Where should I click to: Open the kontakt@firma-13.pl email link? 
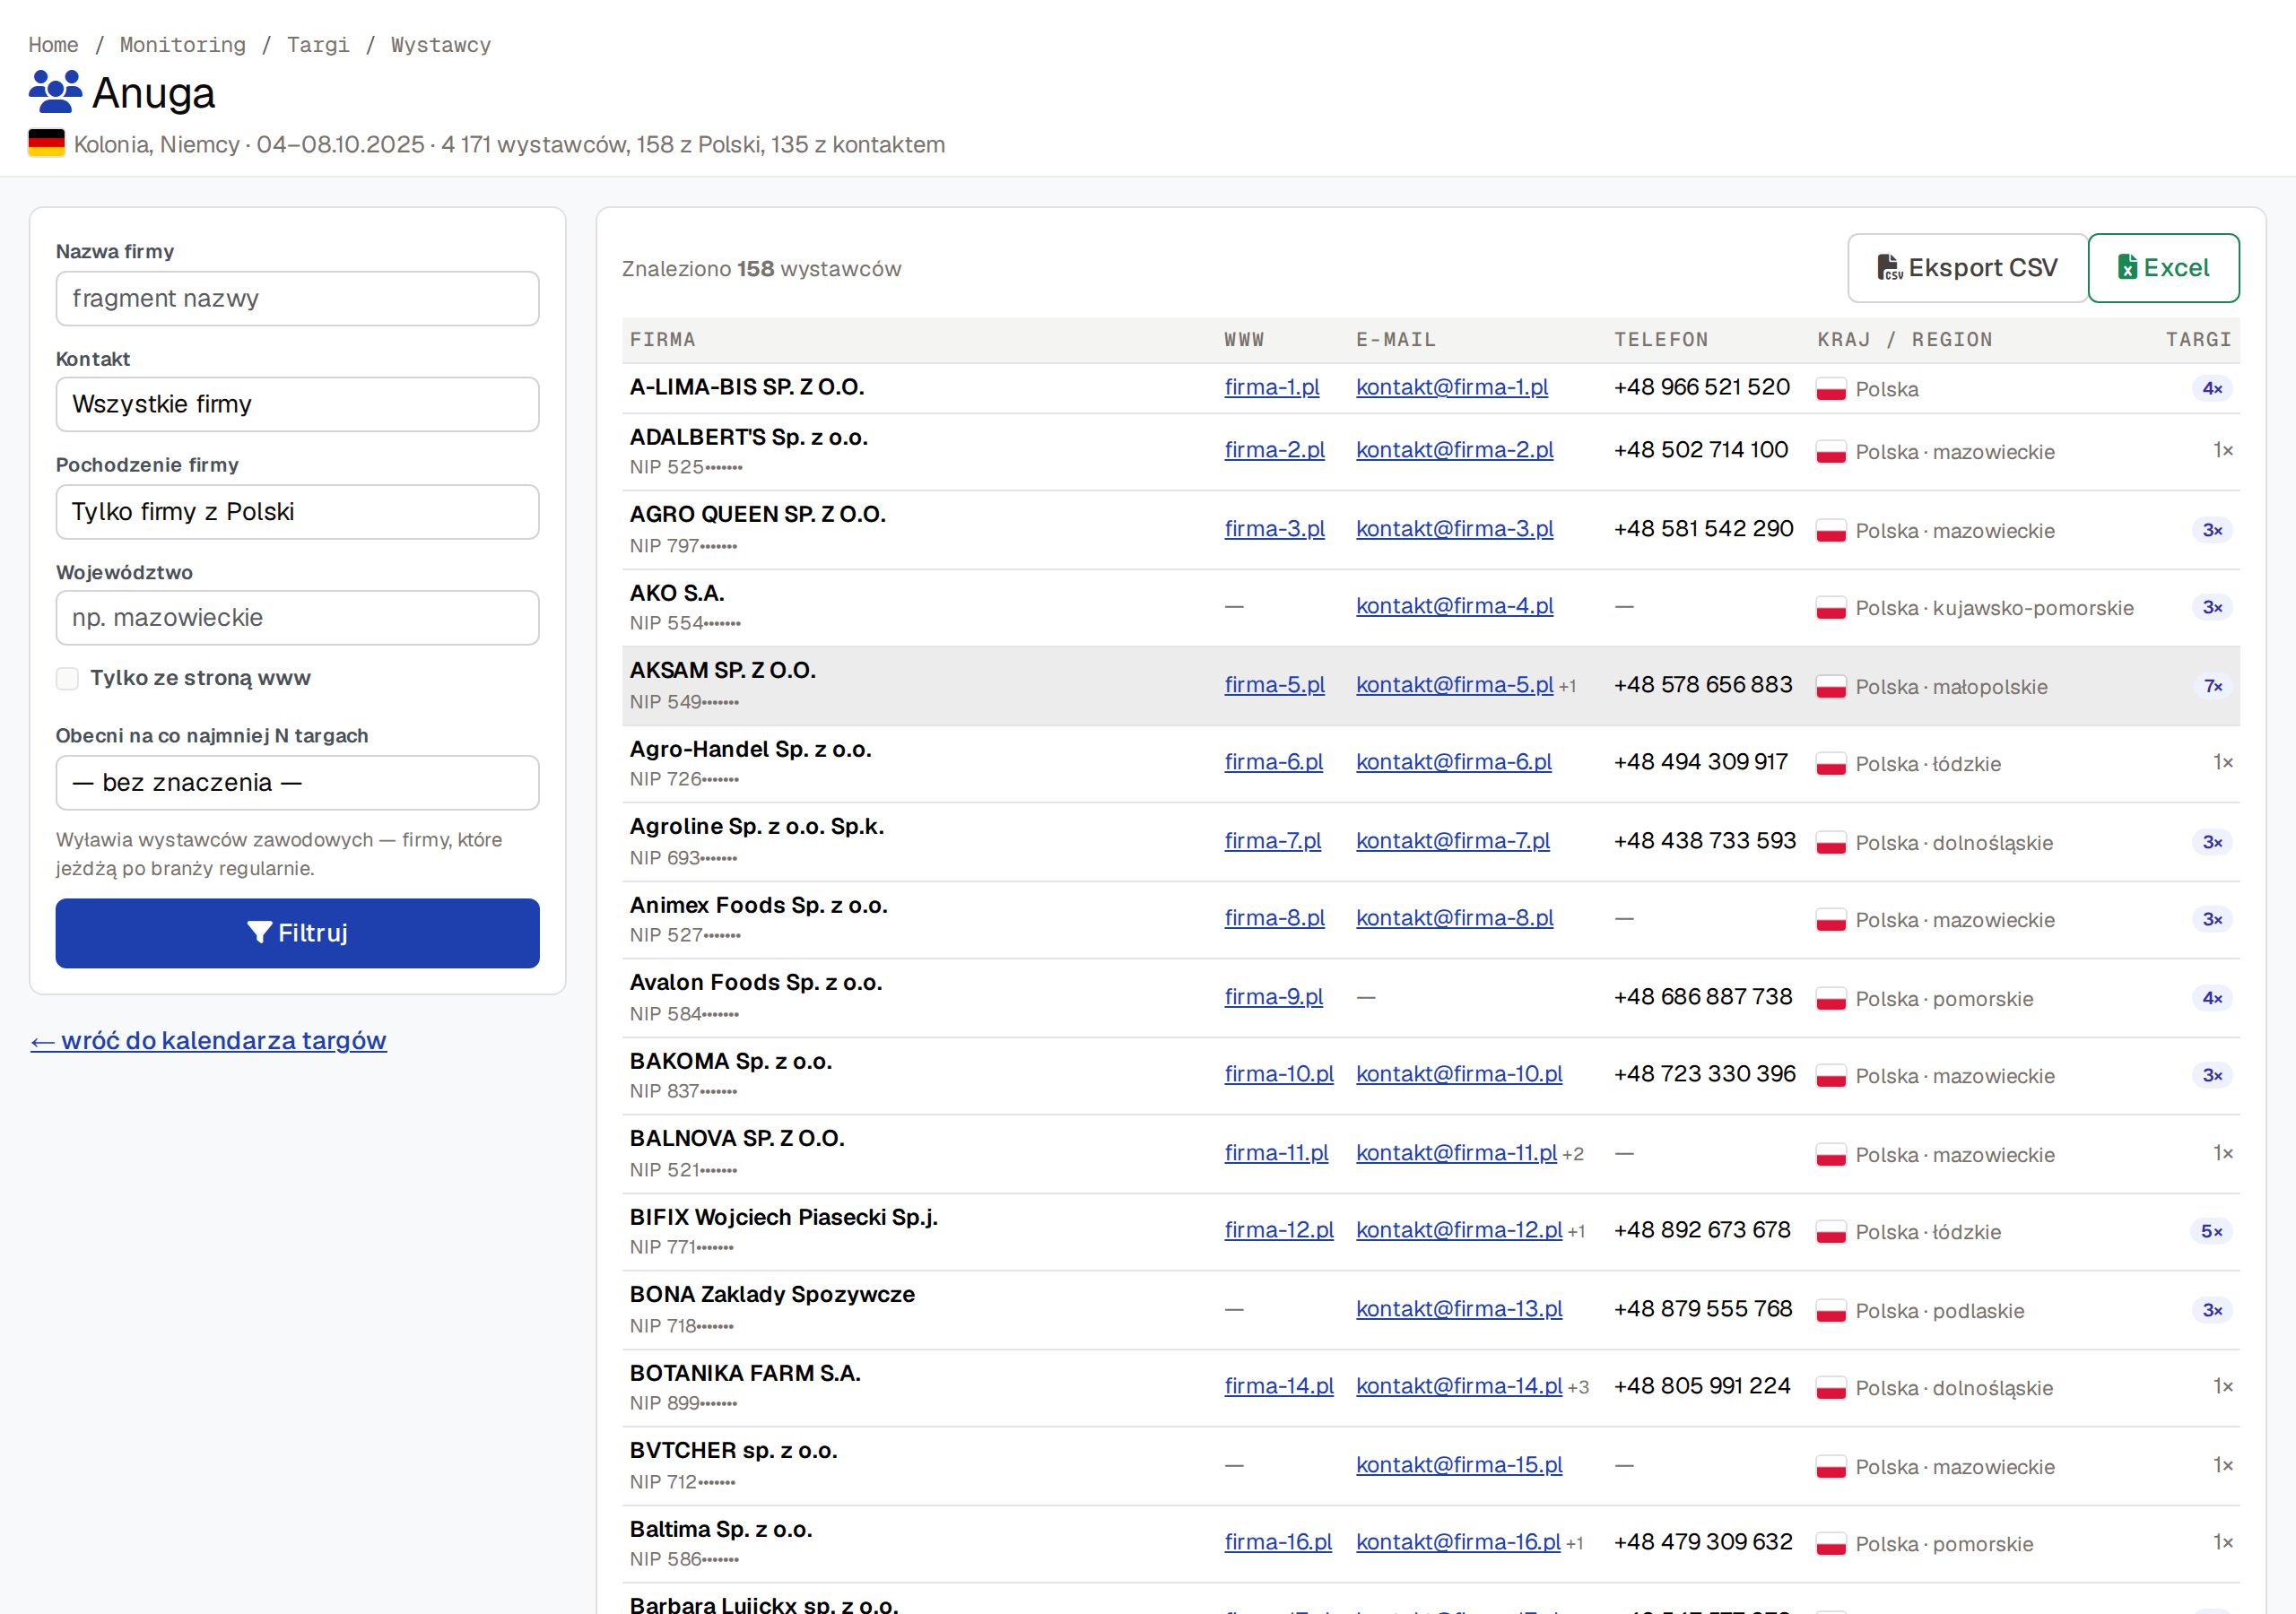click(x=1459, y=1309)
